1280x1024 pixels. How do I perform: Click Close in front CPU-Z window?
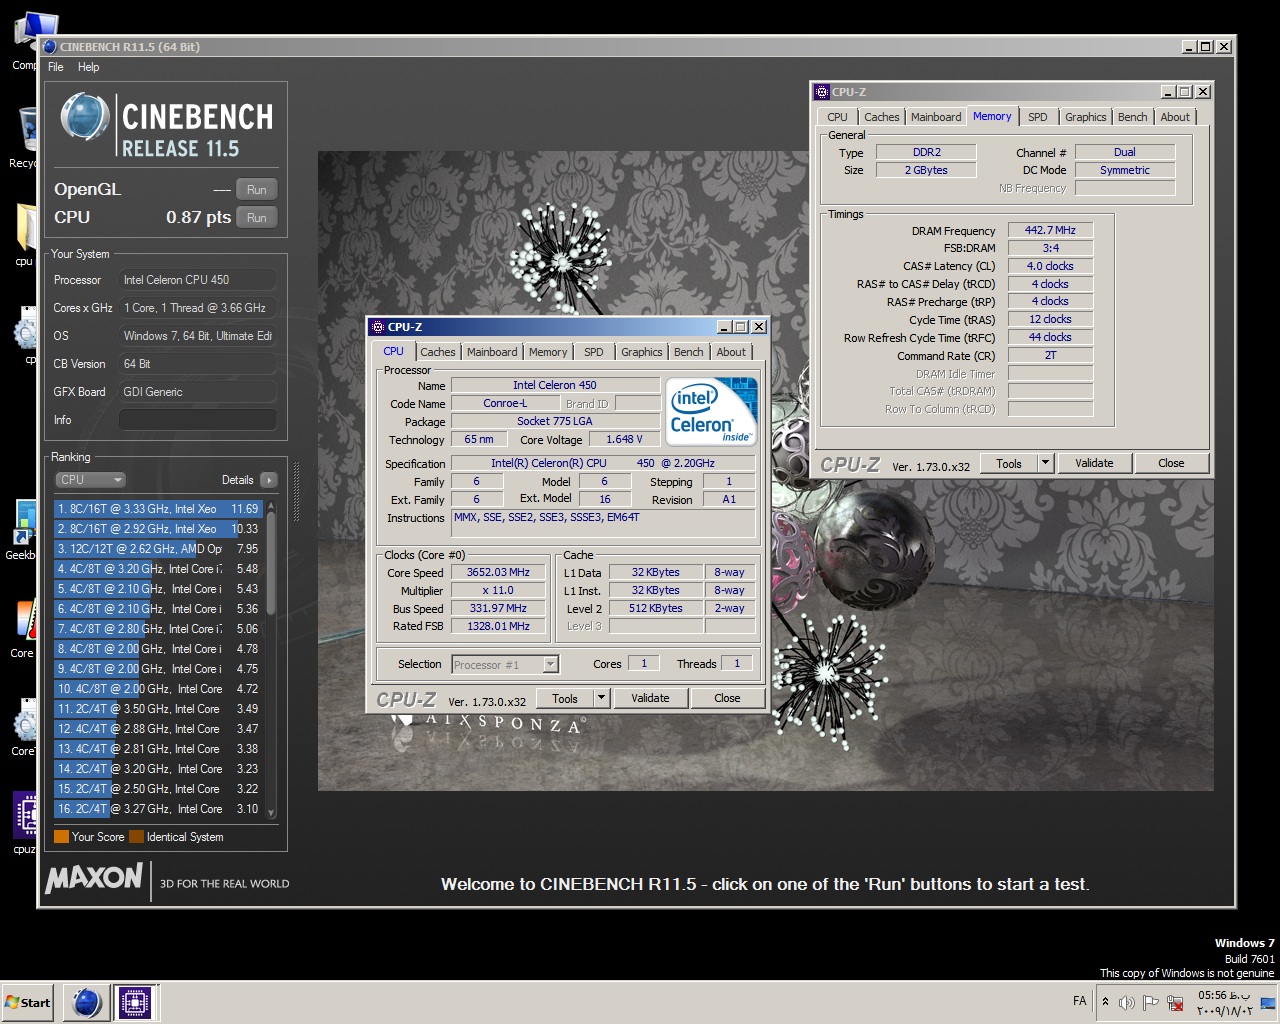coord(727,699)
